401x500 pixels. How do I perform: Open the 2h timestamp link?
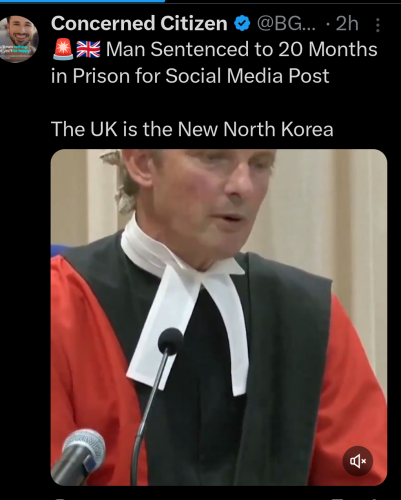(347, 24)
